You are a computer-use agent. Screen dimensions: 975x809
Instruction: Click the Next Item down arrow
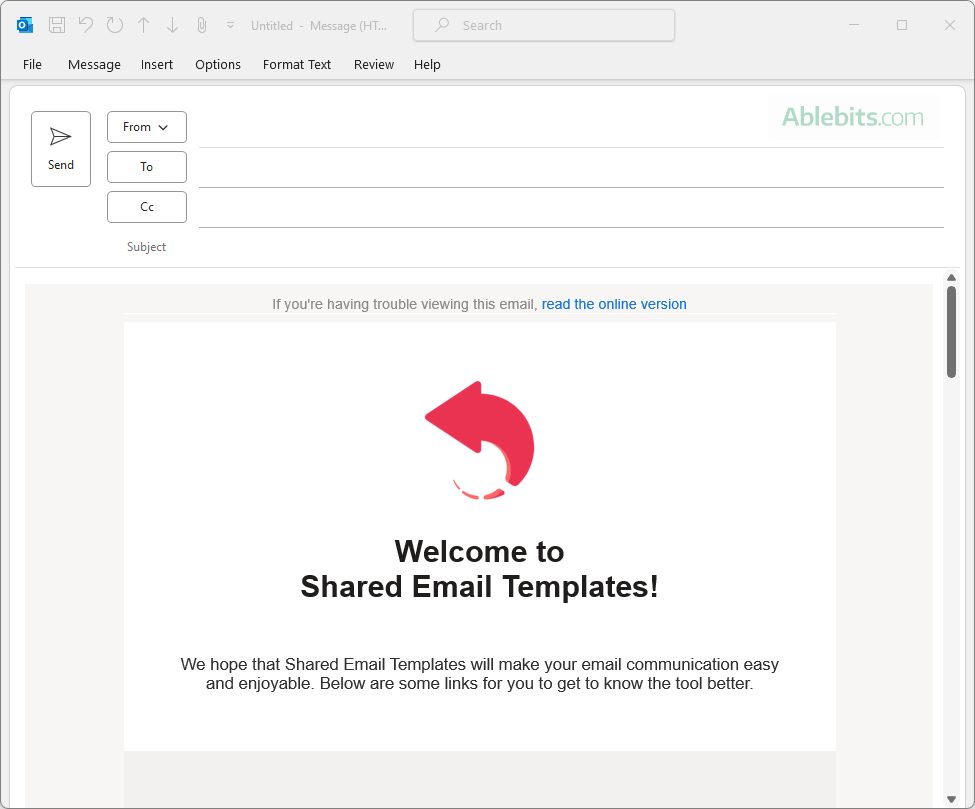click(172, 25)
